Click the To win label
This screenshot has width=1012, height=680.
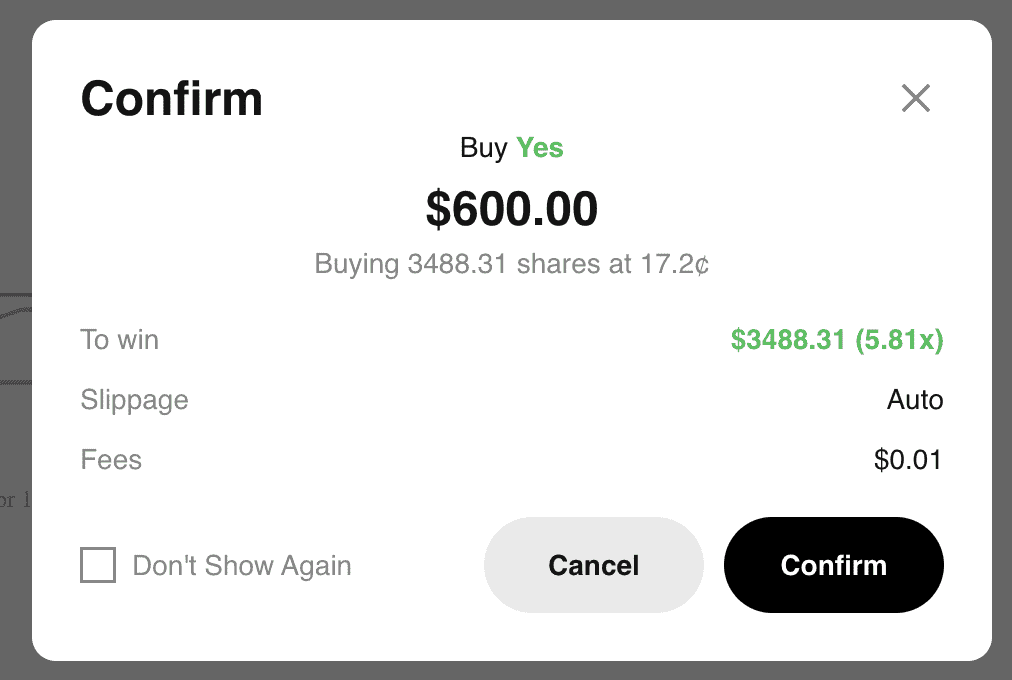pos(119,340)
